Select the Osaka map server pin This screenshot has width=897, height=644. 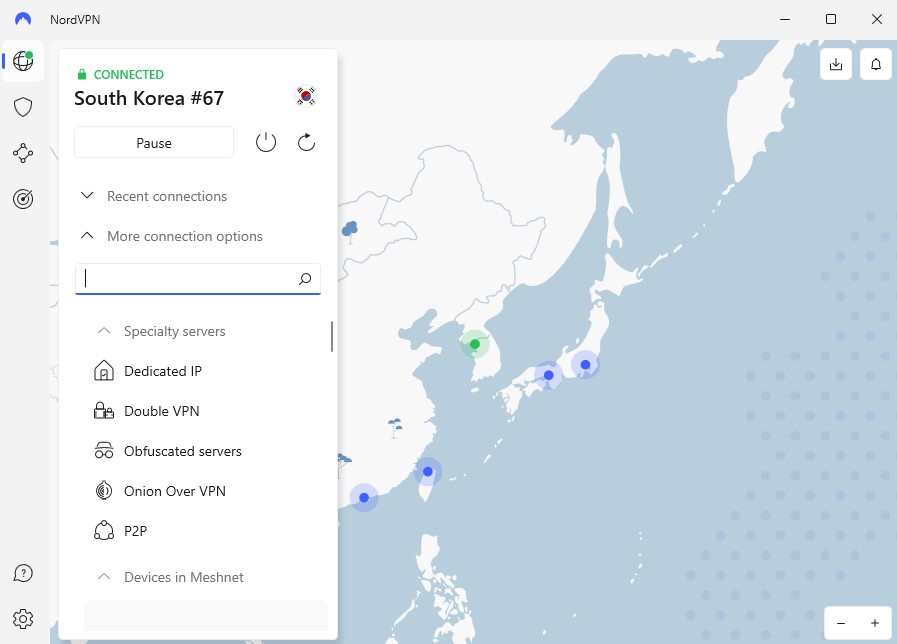point(549,375)
